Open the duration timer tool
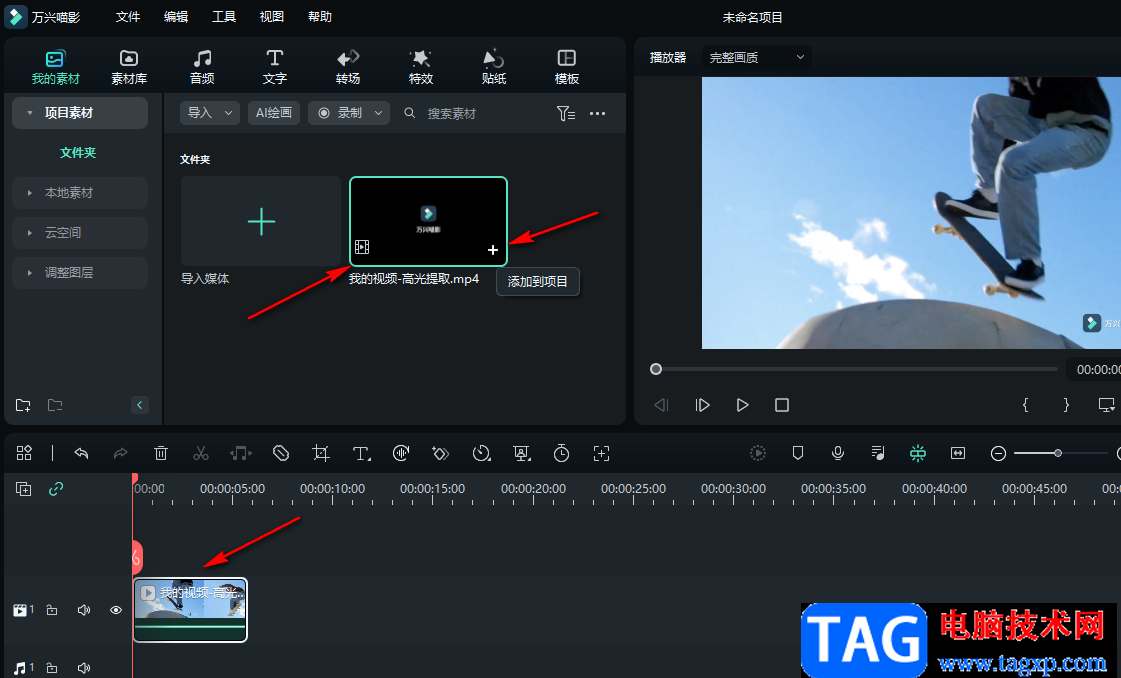 coord(561,453)
